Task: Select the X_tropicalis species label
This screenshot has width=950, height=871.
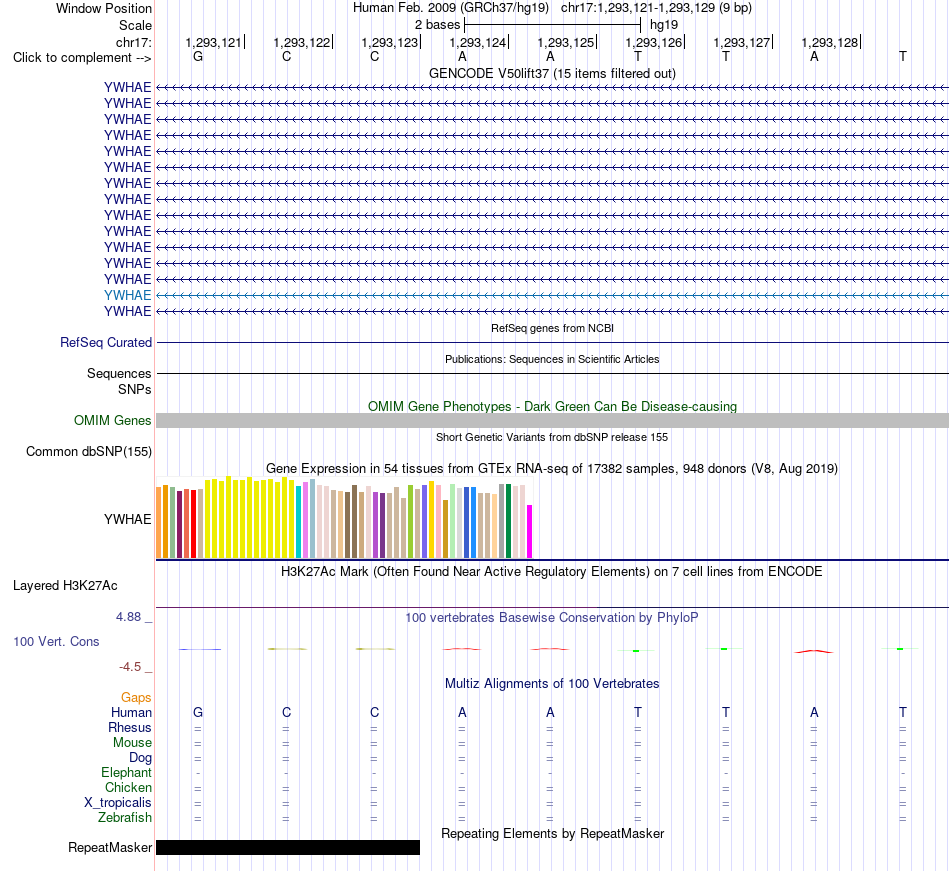Action: pos(118,803)
